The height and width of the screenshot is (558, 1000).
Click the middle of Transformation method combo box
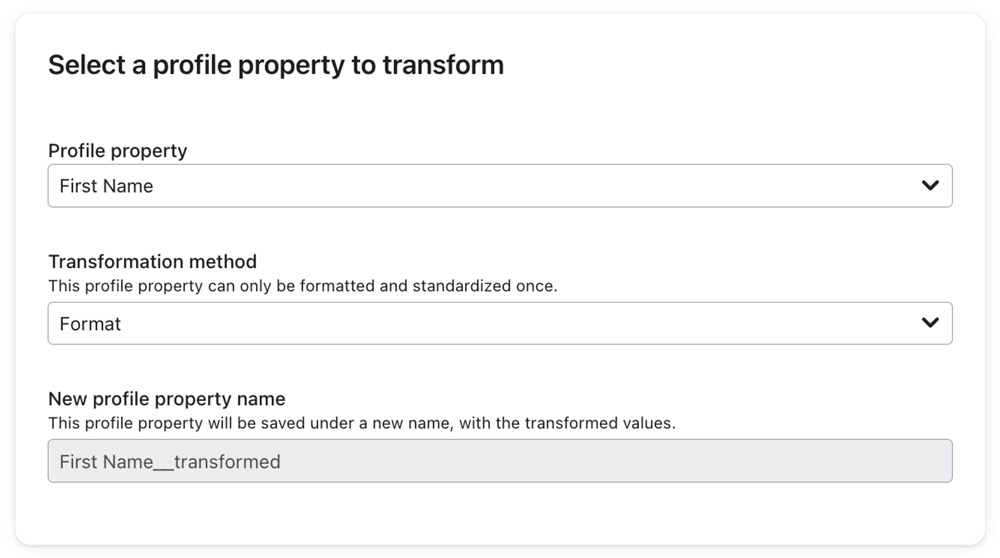click(500, 323)
